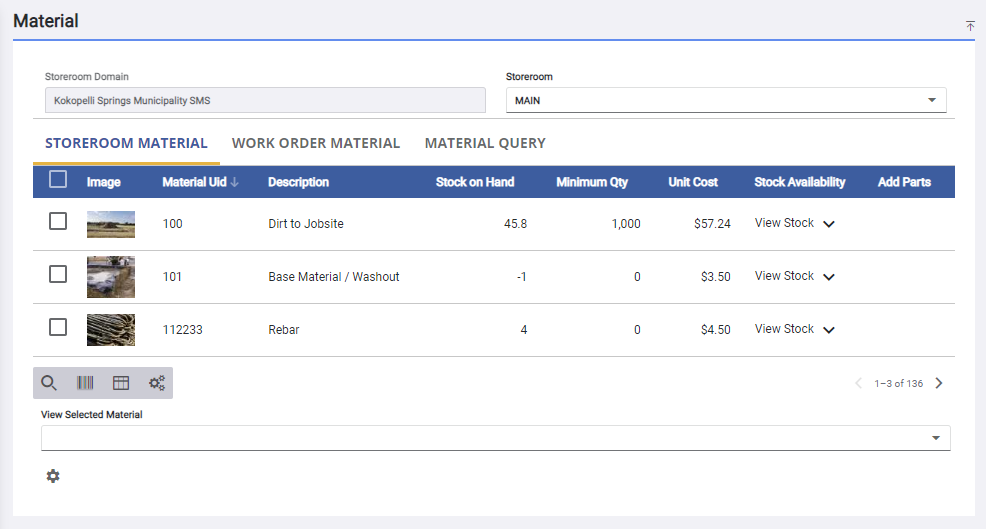Image resolution: width=986 pixels, height=529 pixels.
Task: Click the Storeroom Domain field
Action: 265,100
